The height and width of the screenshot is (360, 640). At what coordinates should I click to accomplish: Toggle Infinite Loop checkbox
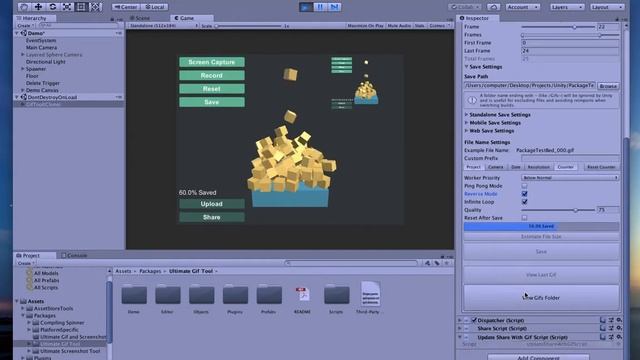(x=524, y=202)
